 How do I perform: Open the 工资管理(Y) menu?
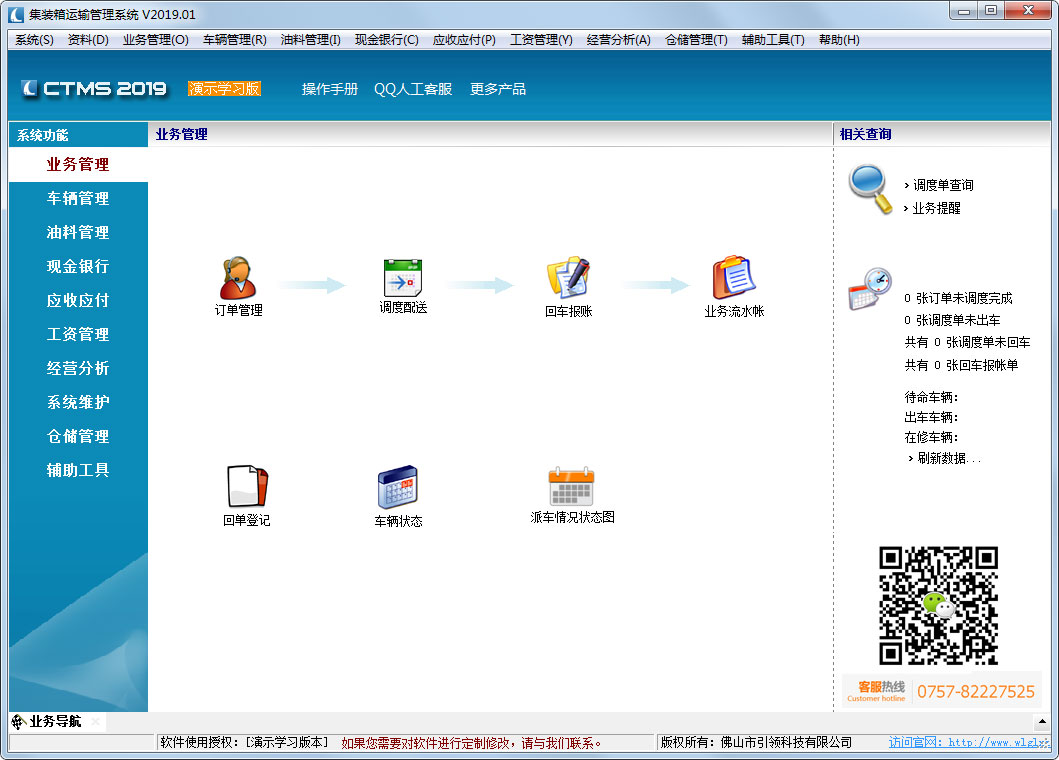pos(541,40)
